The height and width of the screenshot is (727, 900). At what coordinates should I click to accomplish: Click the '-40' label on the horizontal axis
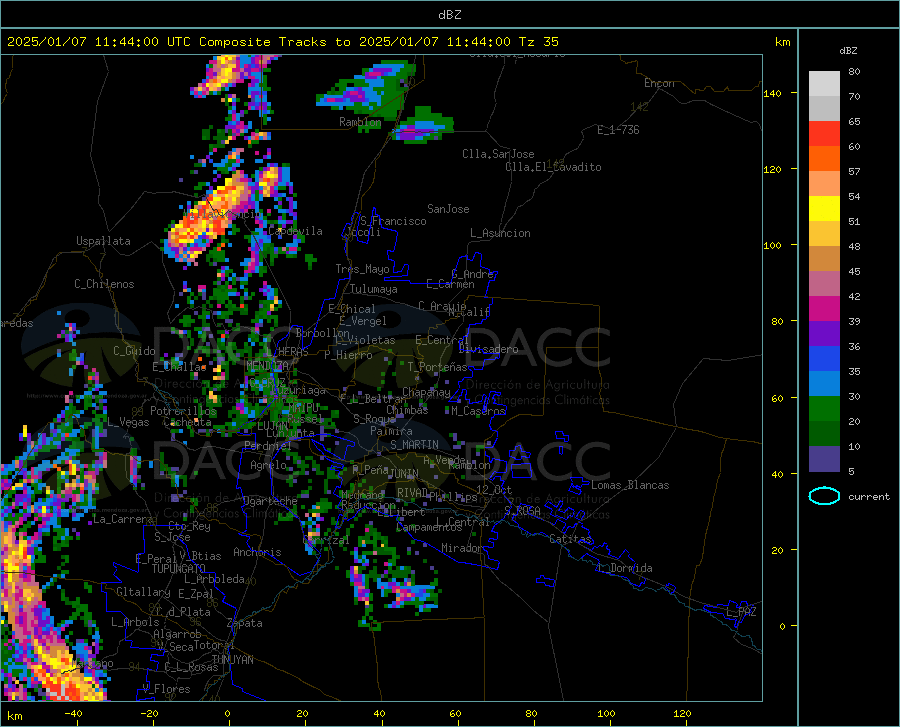click(73, 714)
